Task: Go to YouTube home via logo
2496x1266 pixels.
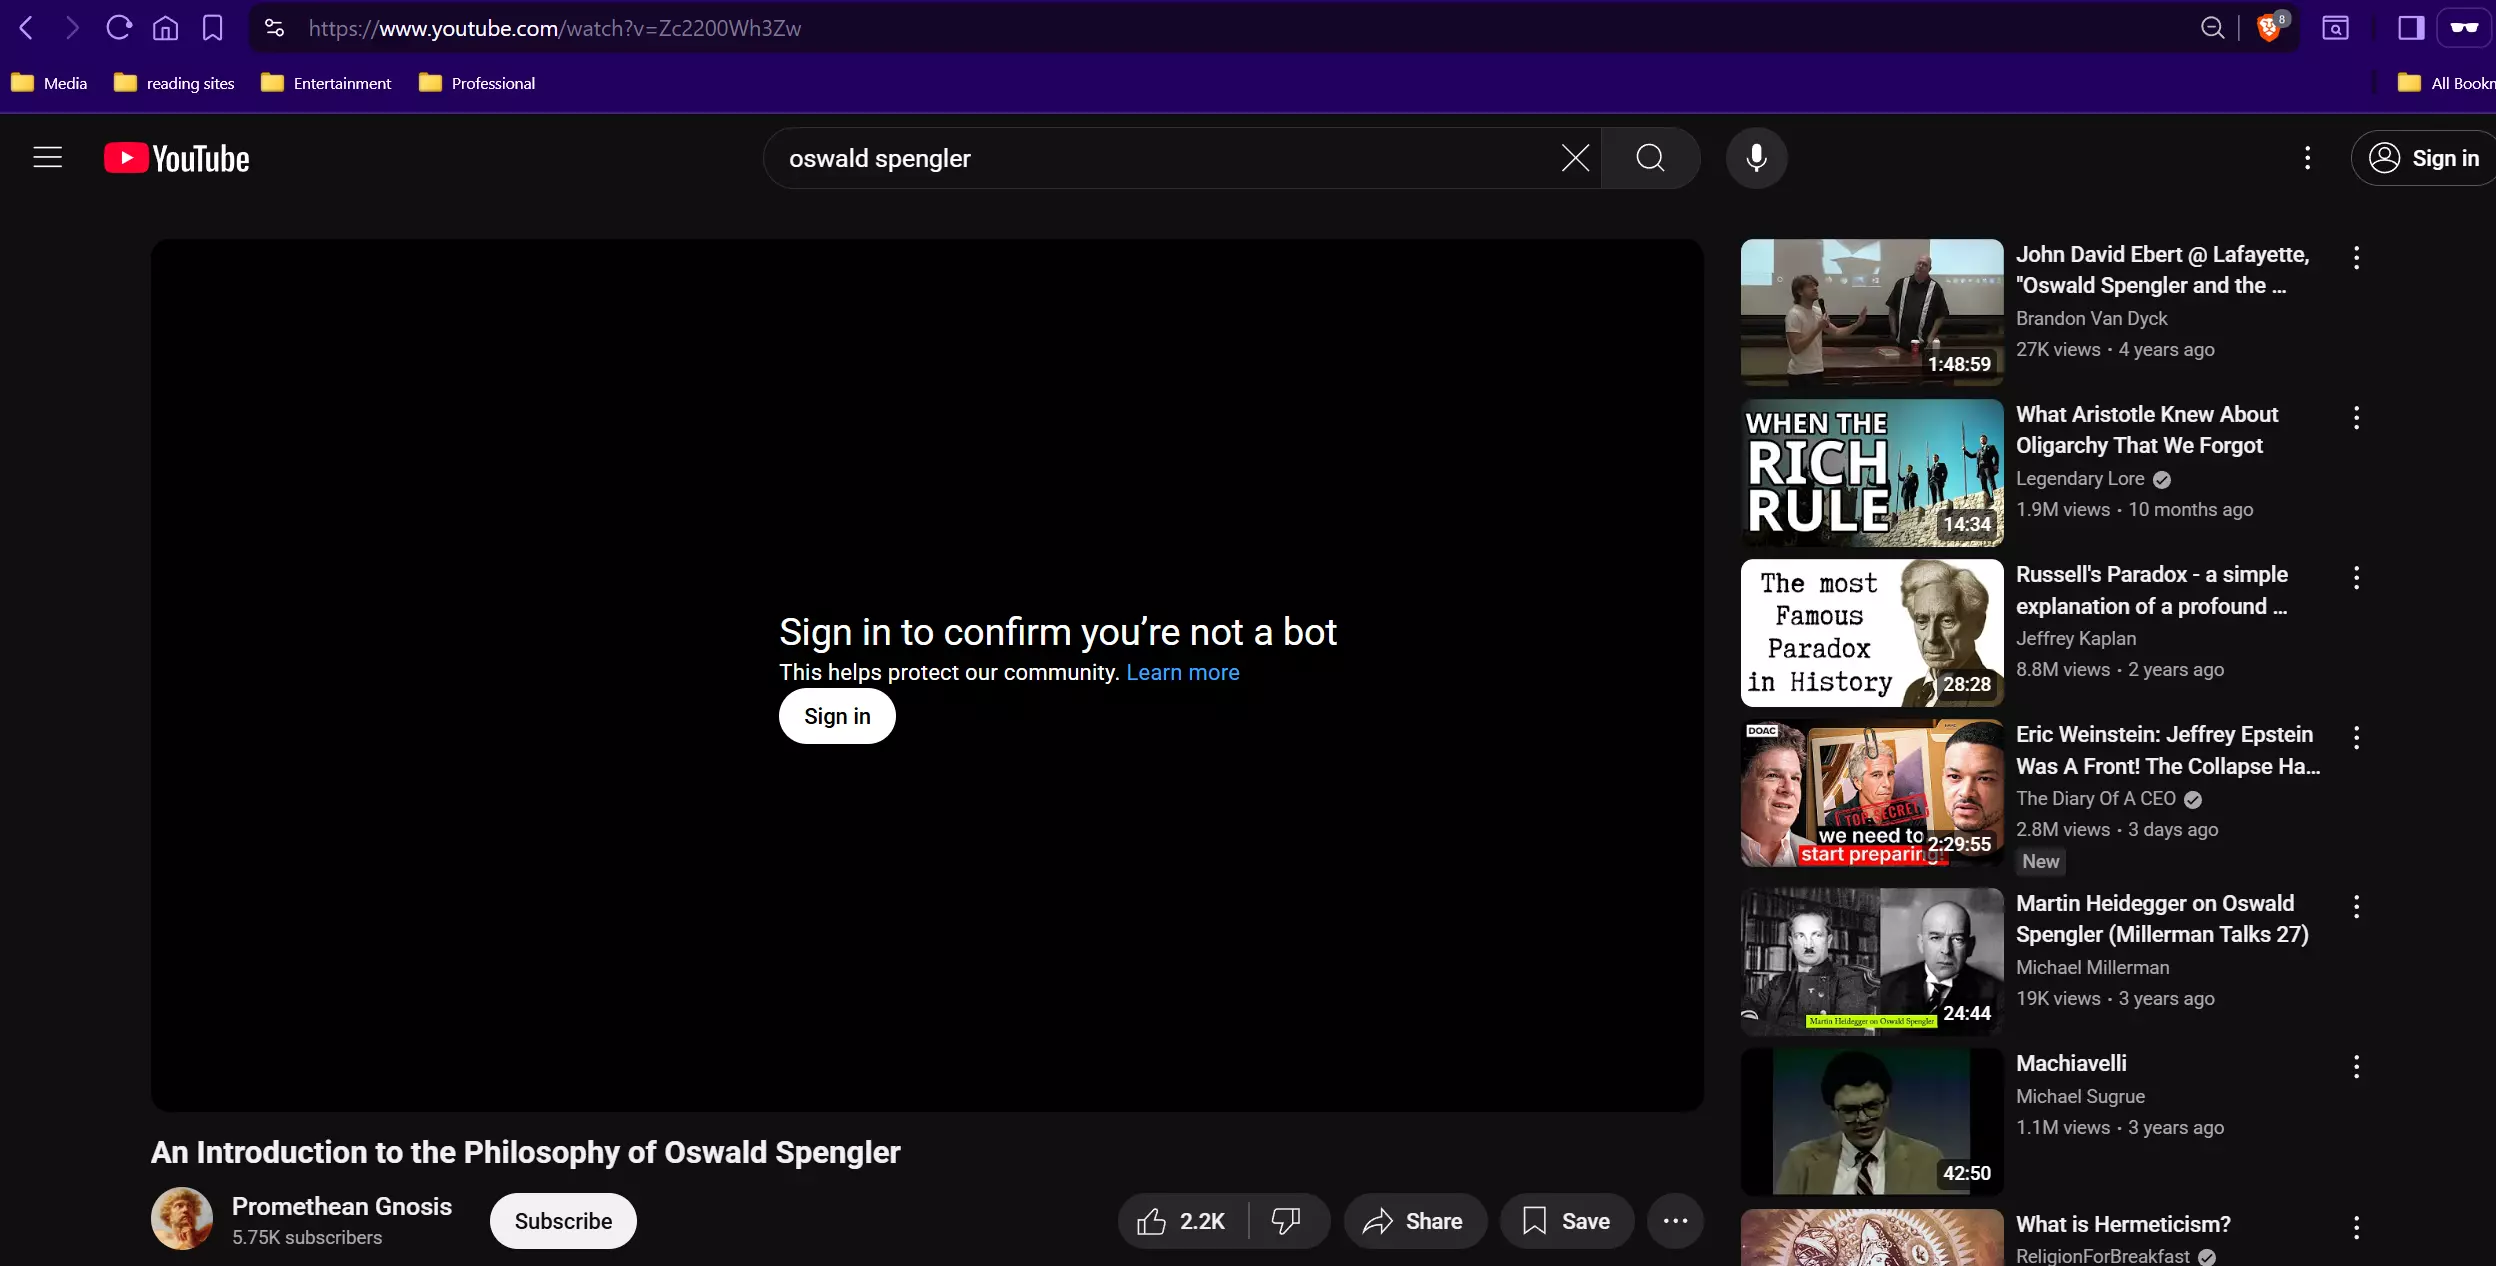Action: (177, 158)
